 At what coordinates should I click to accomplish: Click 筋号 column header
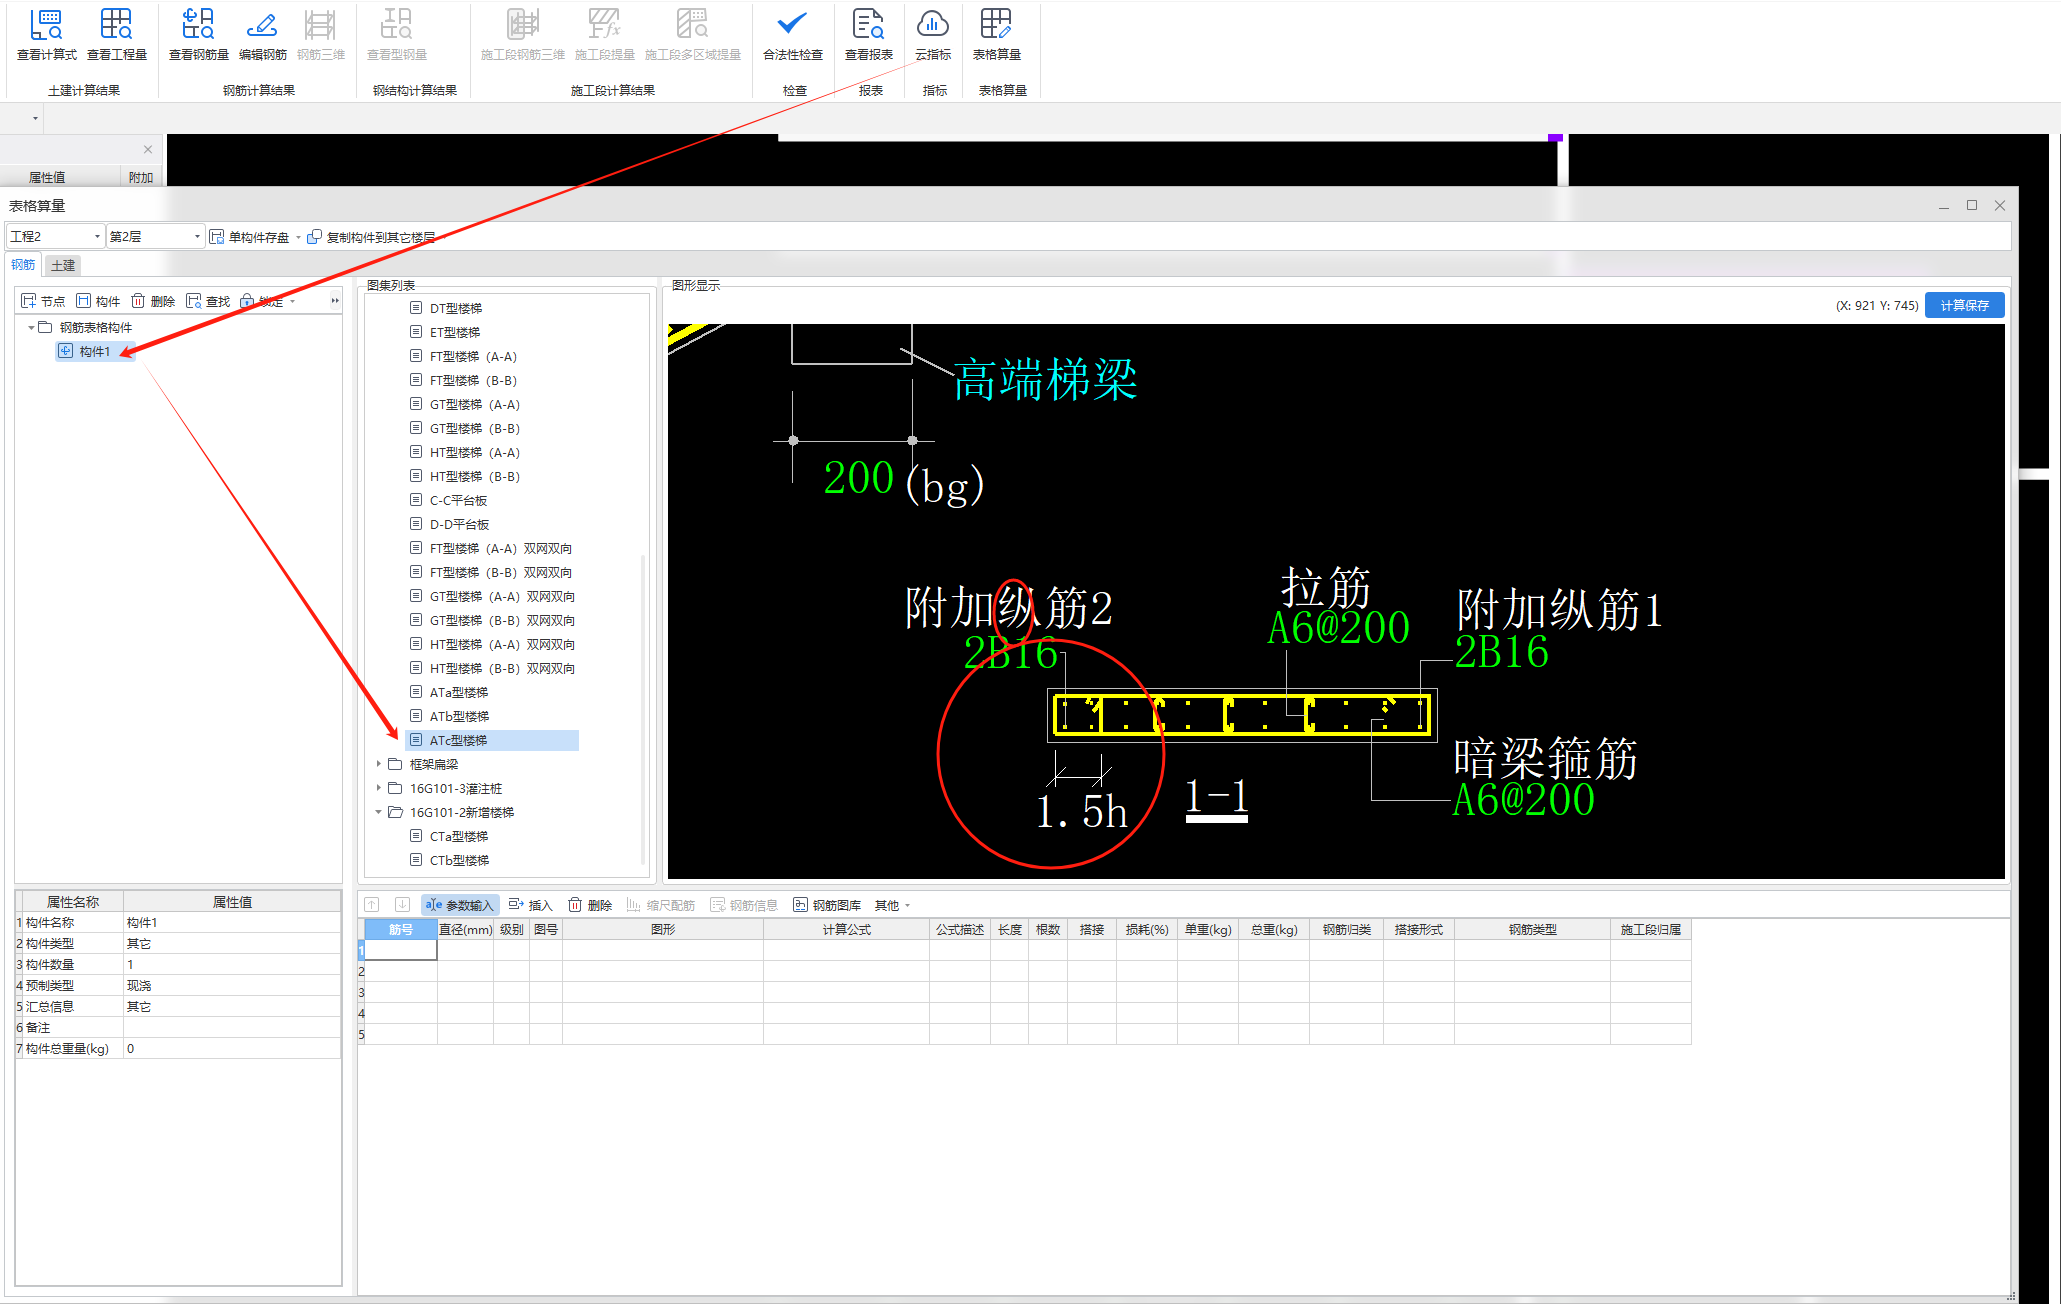[x=400, y=929]
